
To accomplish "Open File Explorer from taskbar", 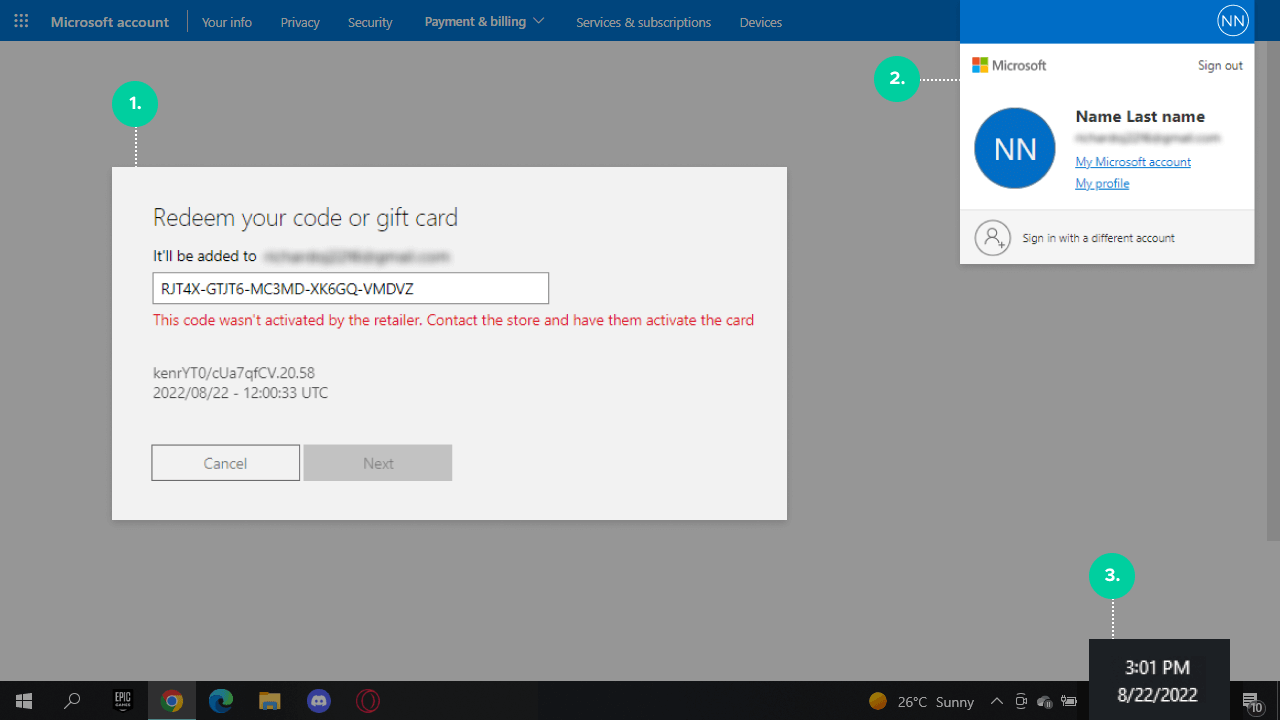I will [x=270, y=701].
